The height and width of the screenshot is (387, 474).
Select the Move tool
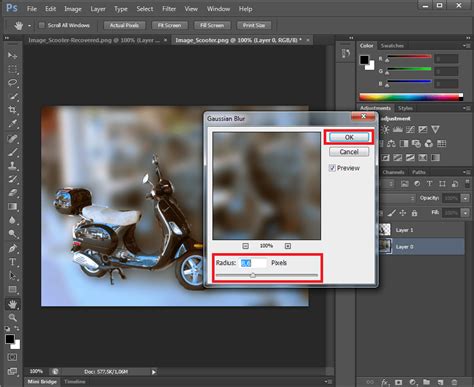[12, 55]
